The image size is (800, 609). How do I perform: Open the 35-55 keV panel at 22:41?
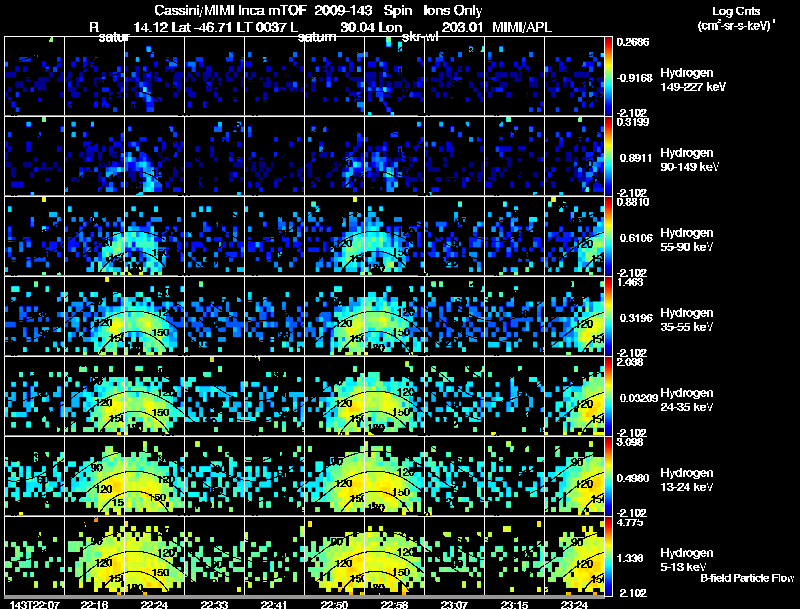(x=274, y=316)
